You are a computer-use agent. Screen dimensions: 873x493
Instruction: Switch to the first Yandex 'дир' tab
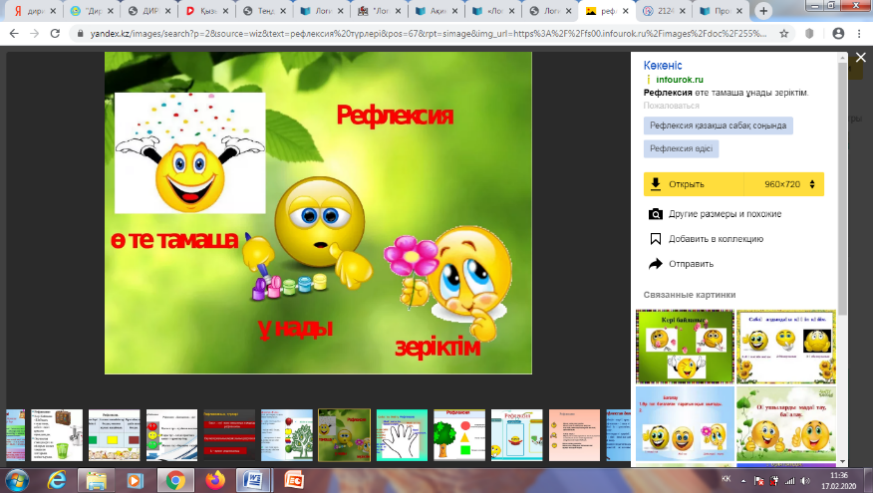[x=35, y=11]
